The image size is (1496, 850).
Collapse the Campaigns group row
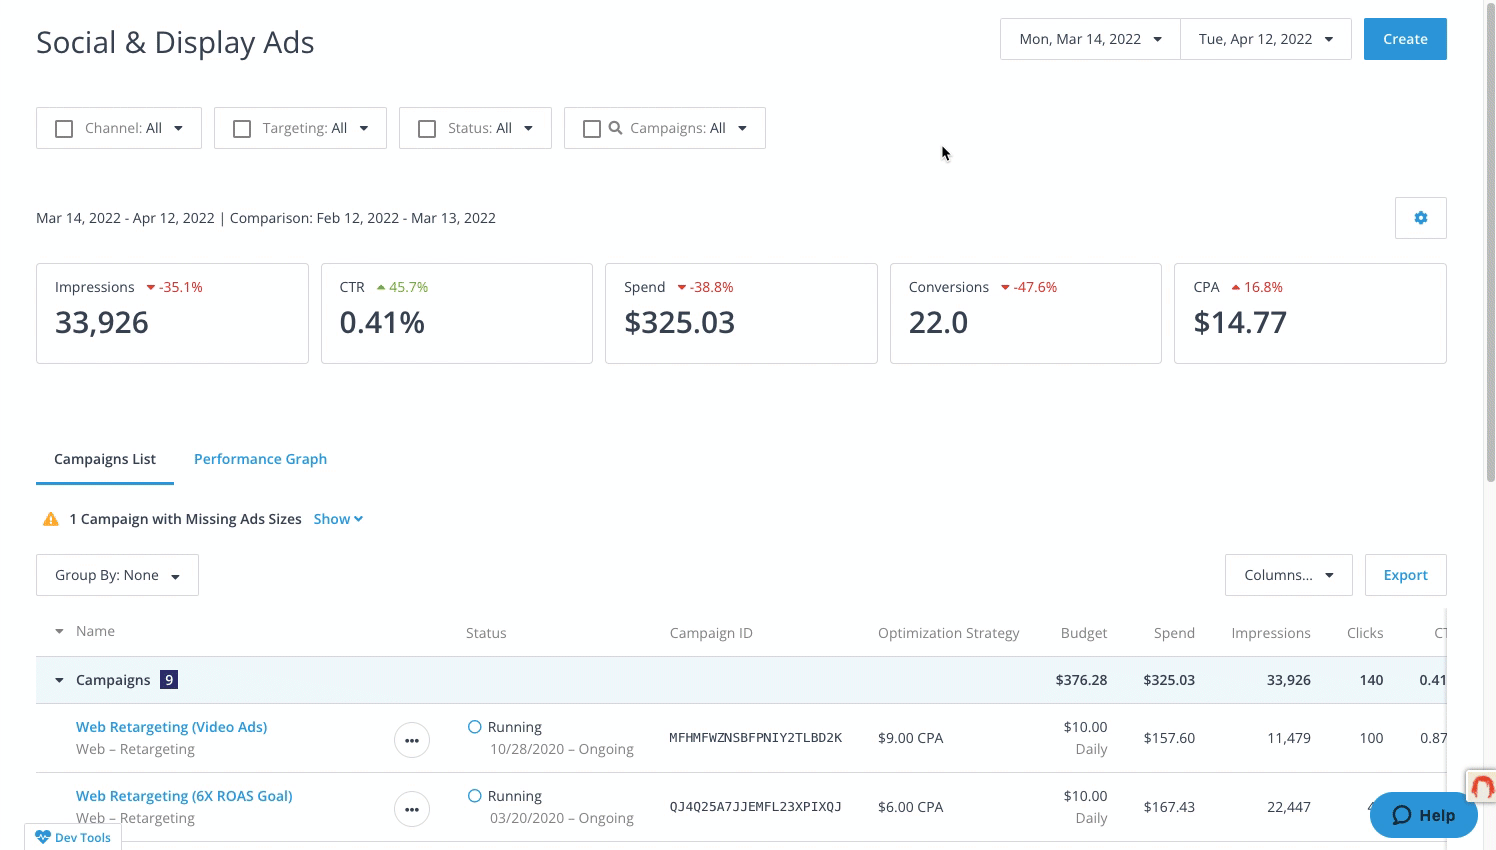[x=59, y=679]
